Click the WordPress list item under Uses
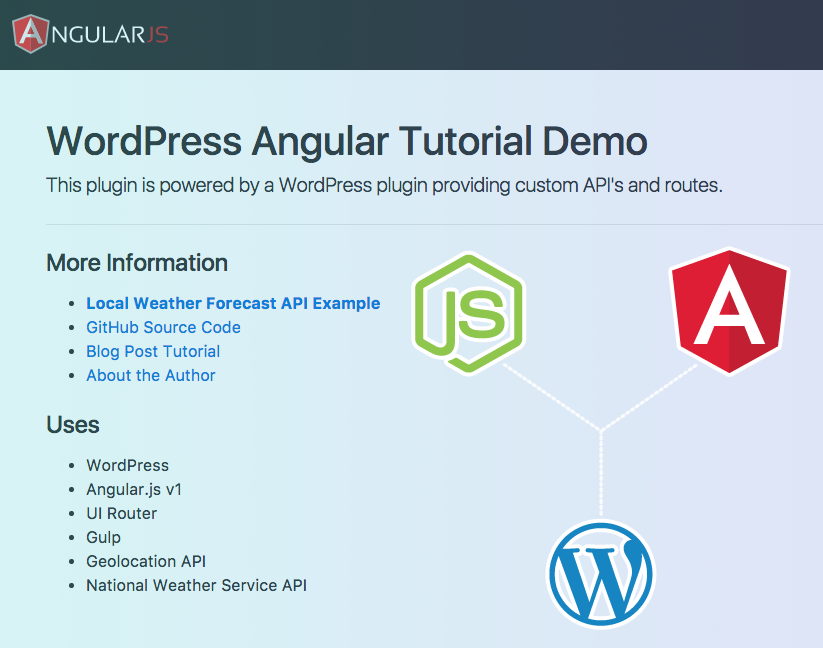This screenshot has height=648, width=823. (x=128, y=465)
